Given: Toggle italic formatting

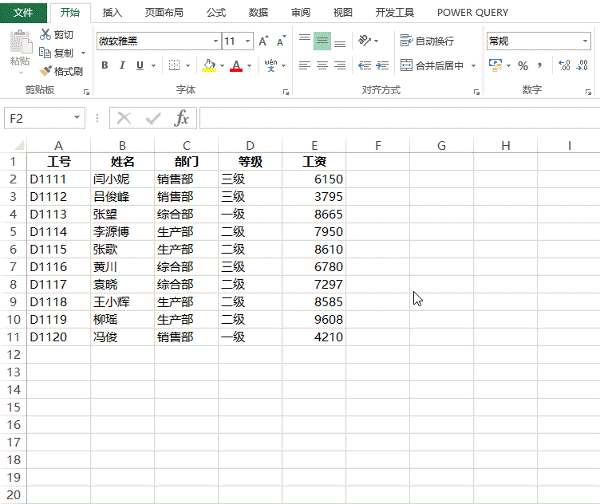Looking at the screenshot, I should point(122,65).
